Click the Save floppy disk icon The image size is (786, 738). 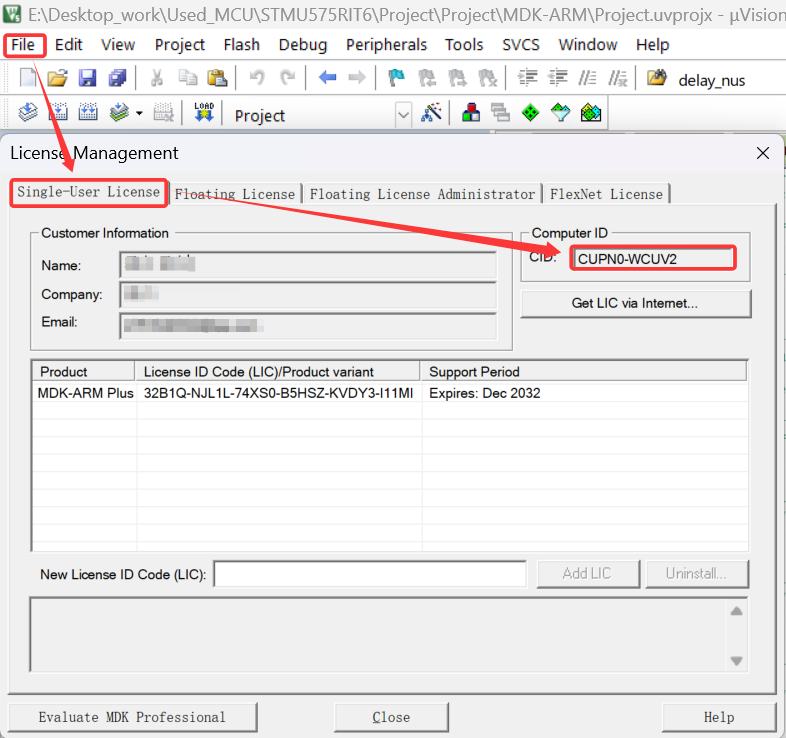click(x=87, y=78)
